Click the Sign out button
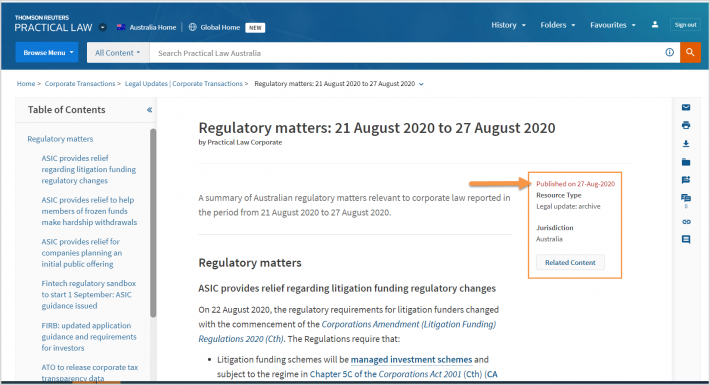This screenshot has height=385, width=710. pos(685,25)
